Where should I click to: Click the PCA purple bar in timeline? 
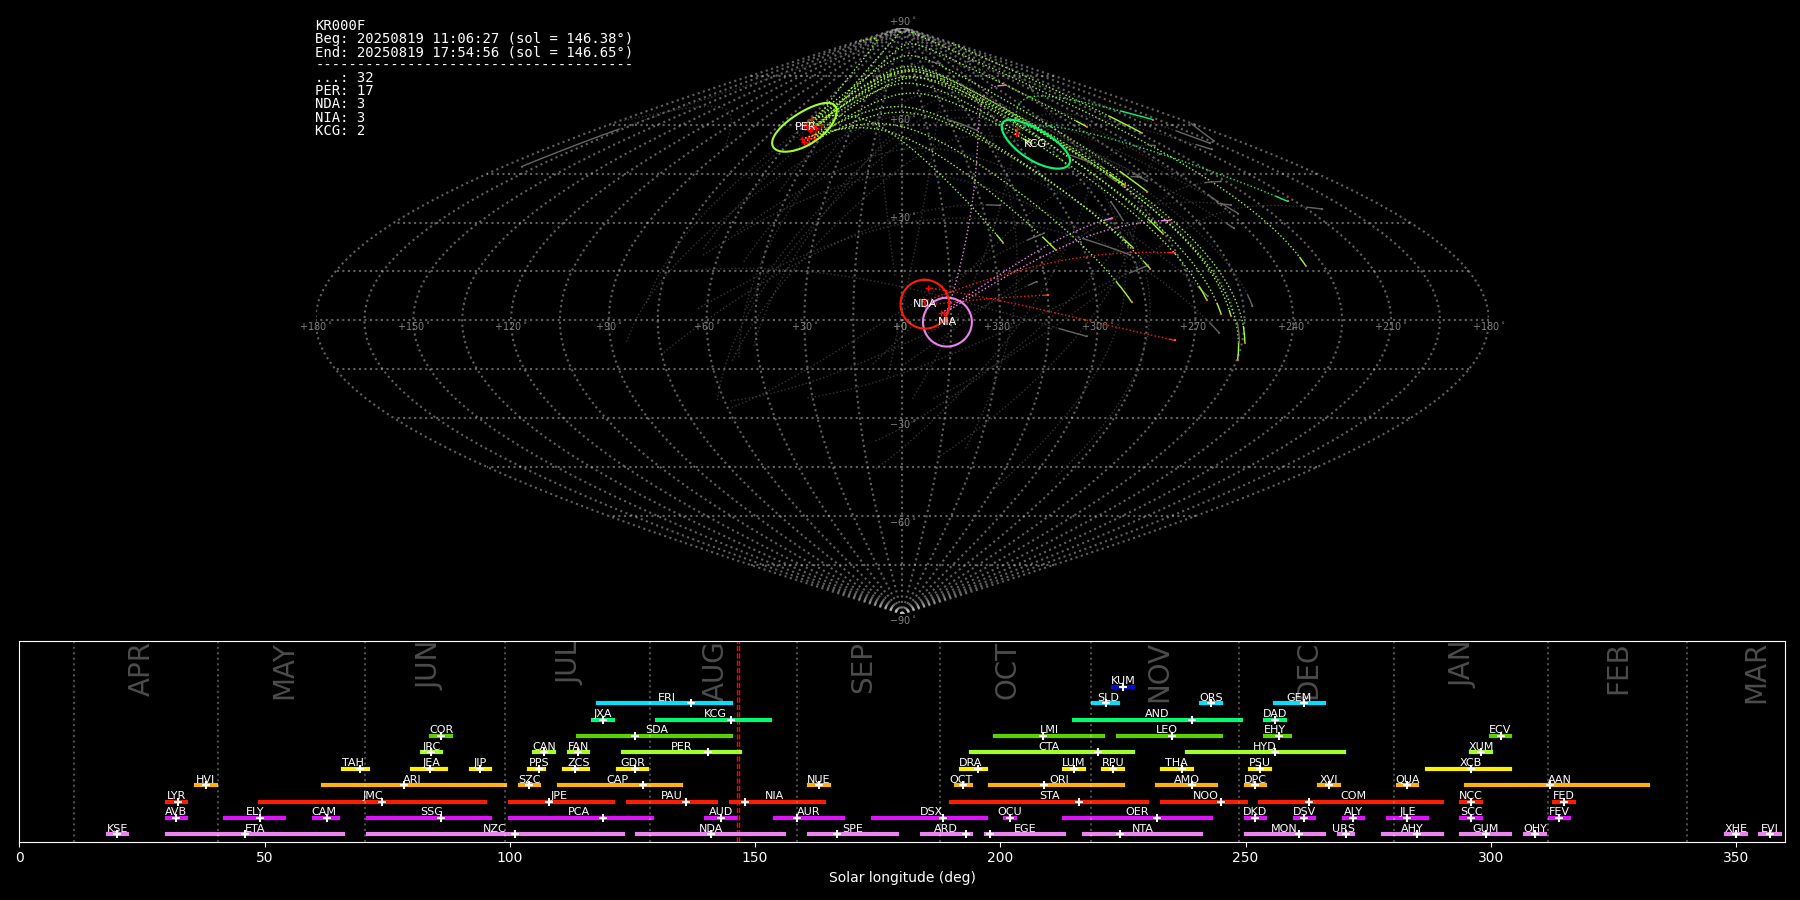580,818
